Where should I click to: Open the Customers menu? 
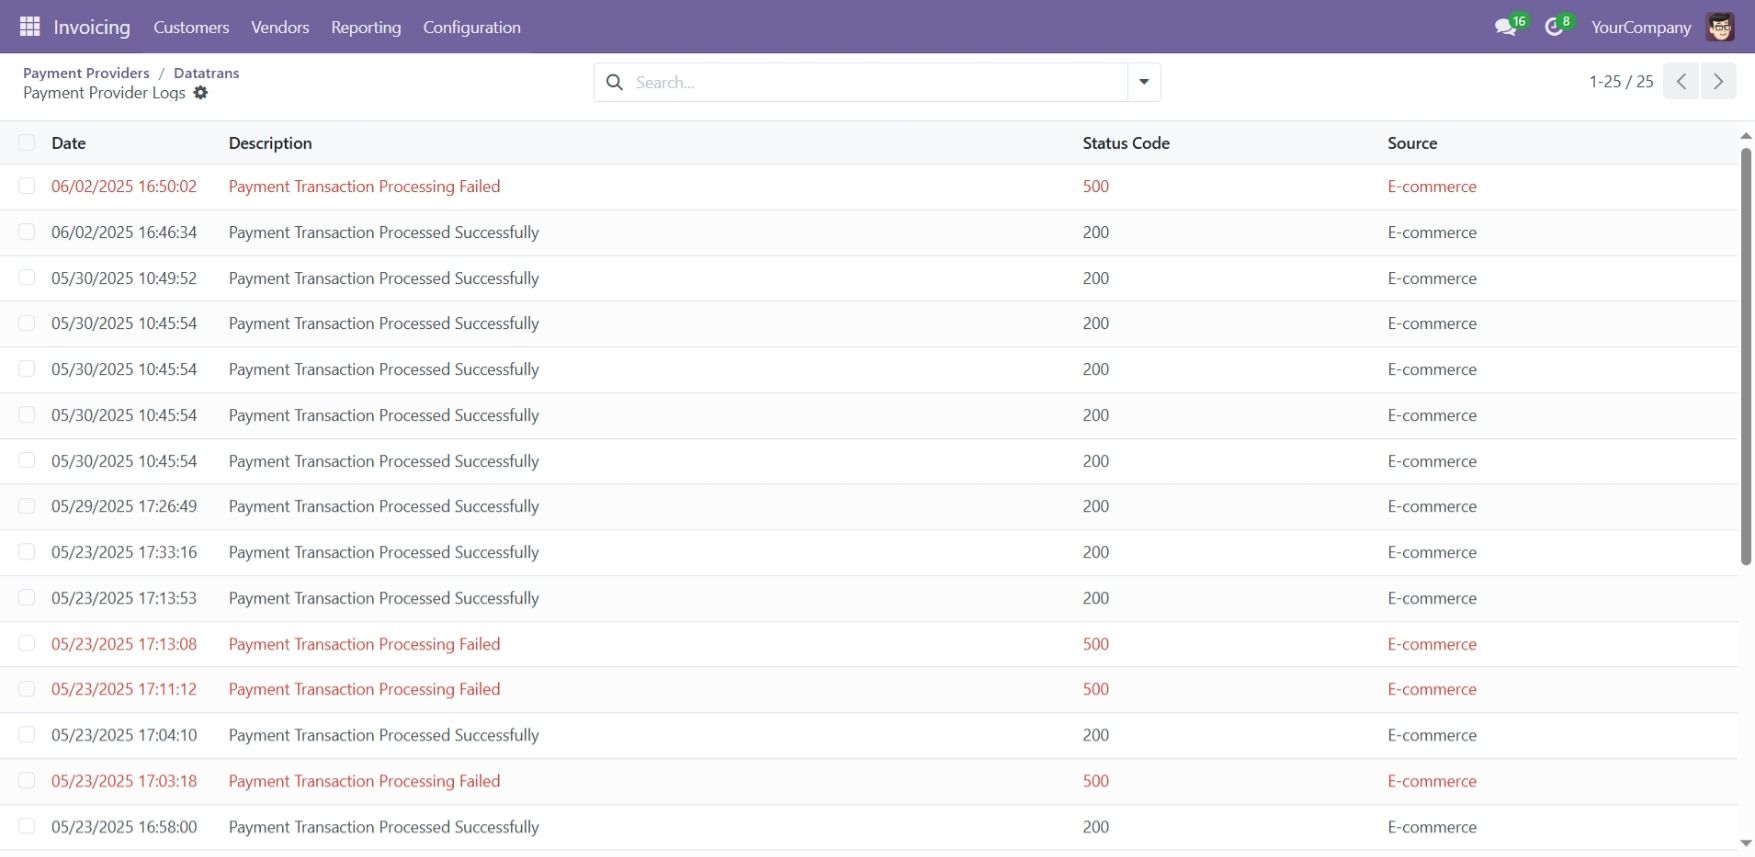pyautogui.click(x=191, y=27)
